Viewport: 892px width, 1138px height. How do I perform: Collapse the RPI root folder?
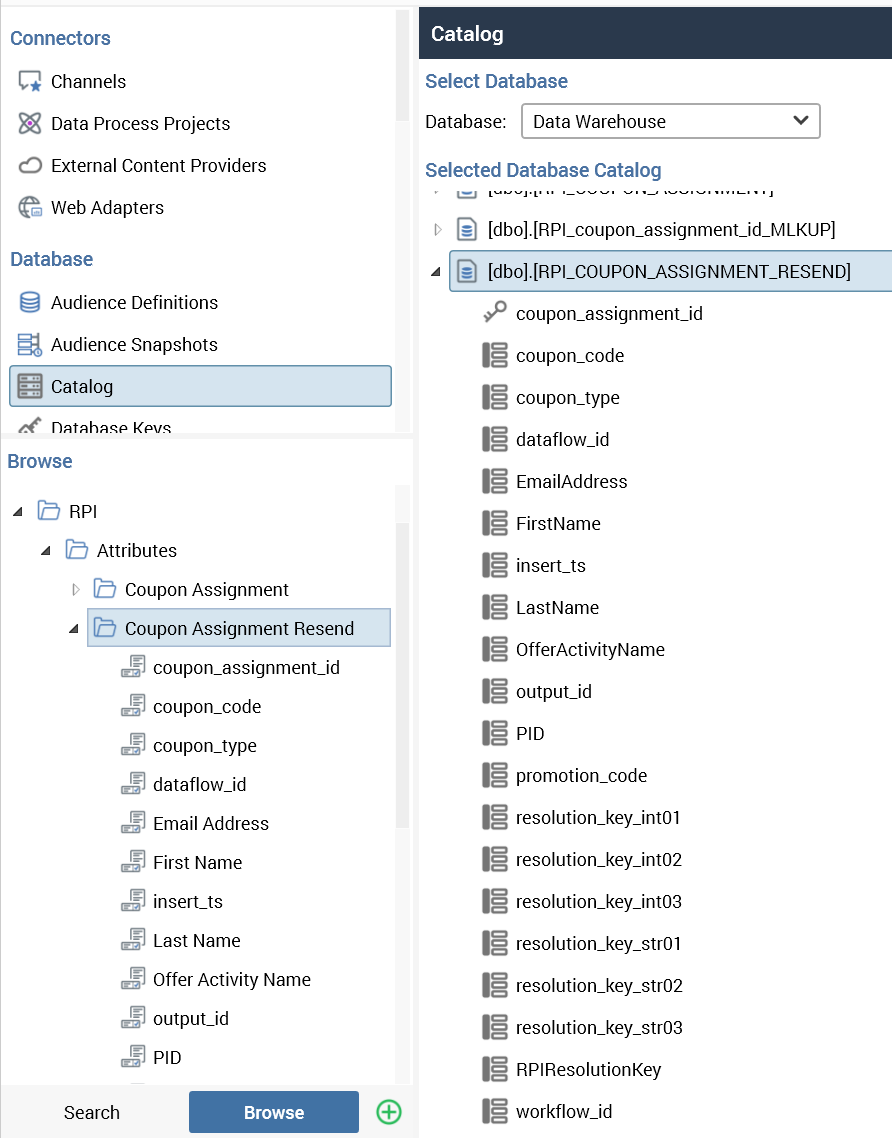[18, 512]
